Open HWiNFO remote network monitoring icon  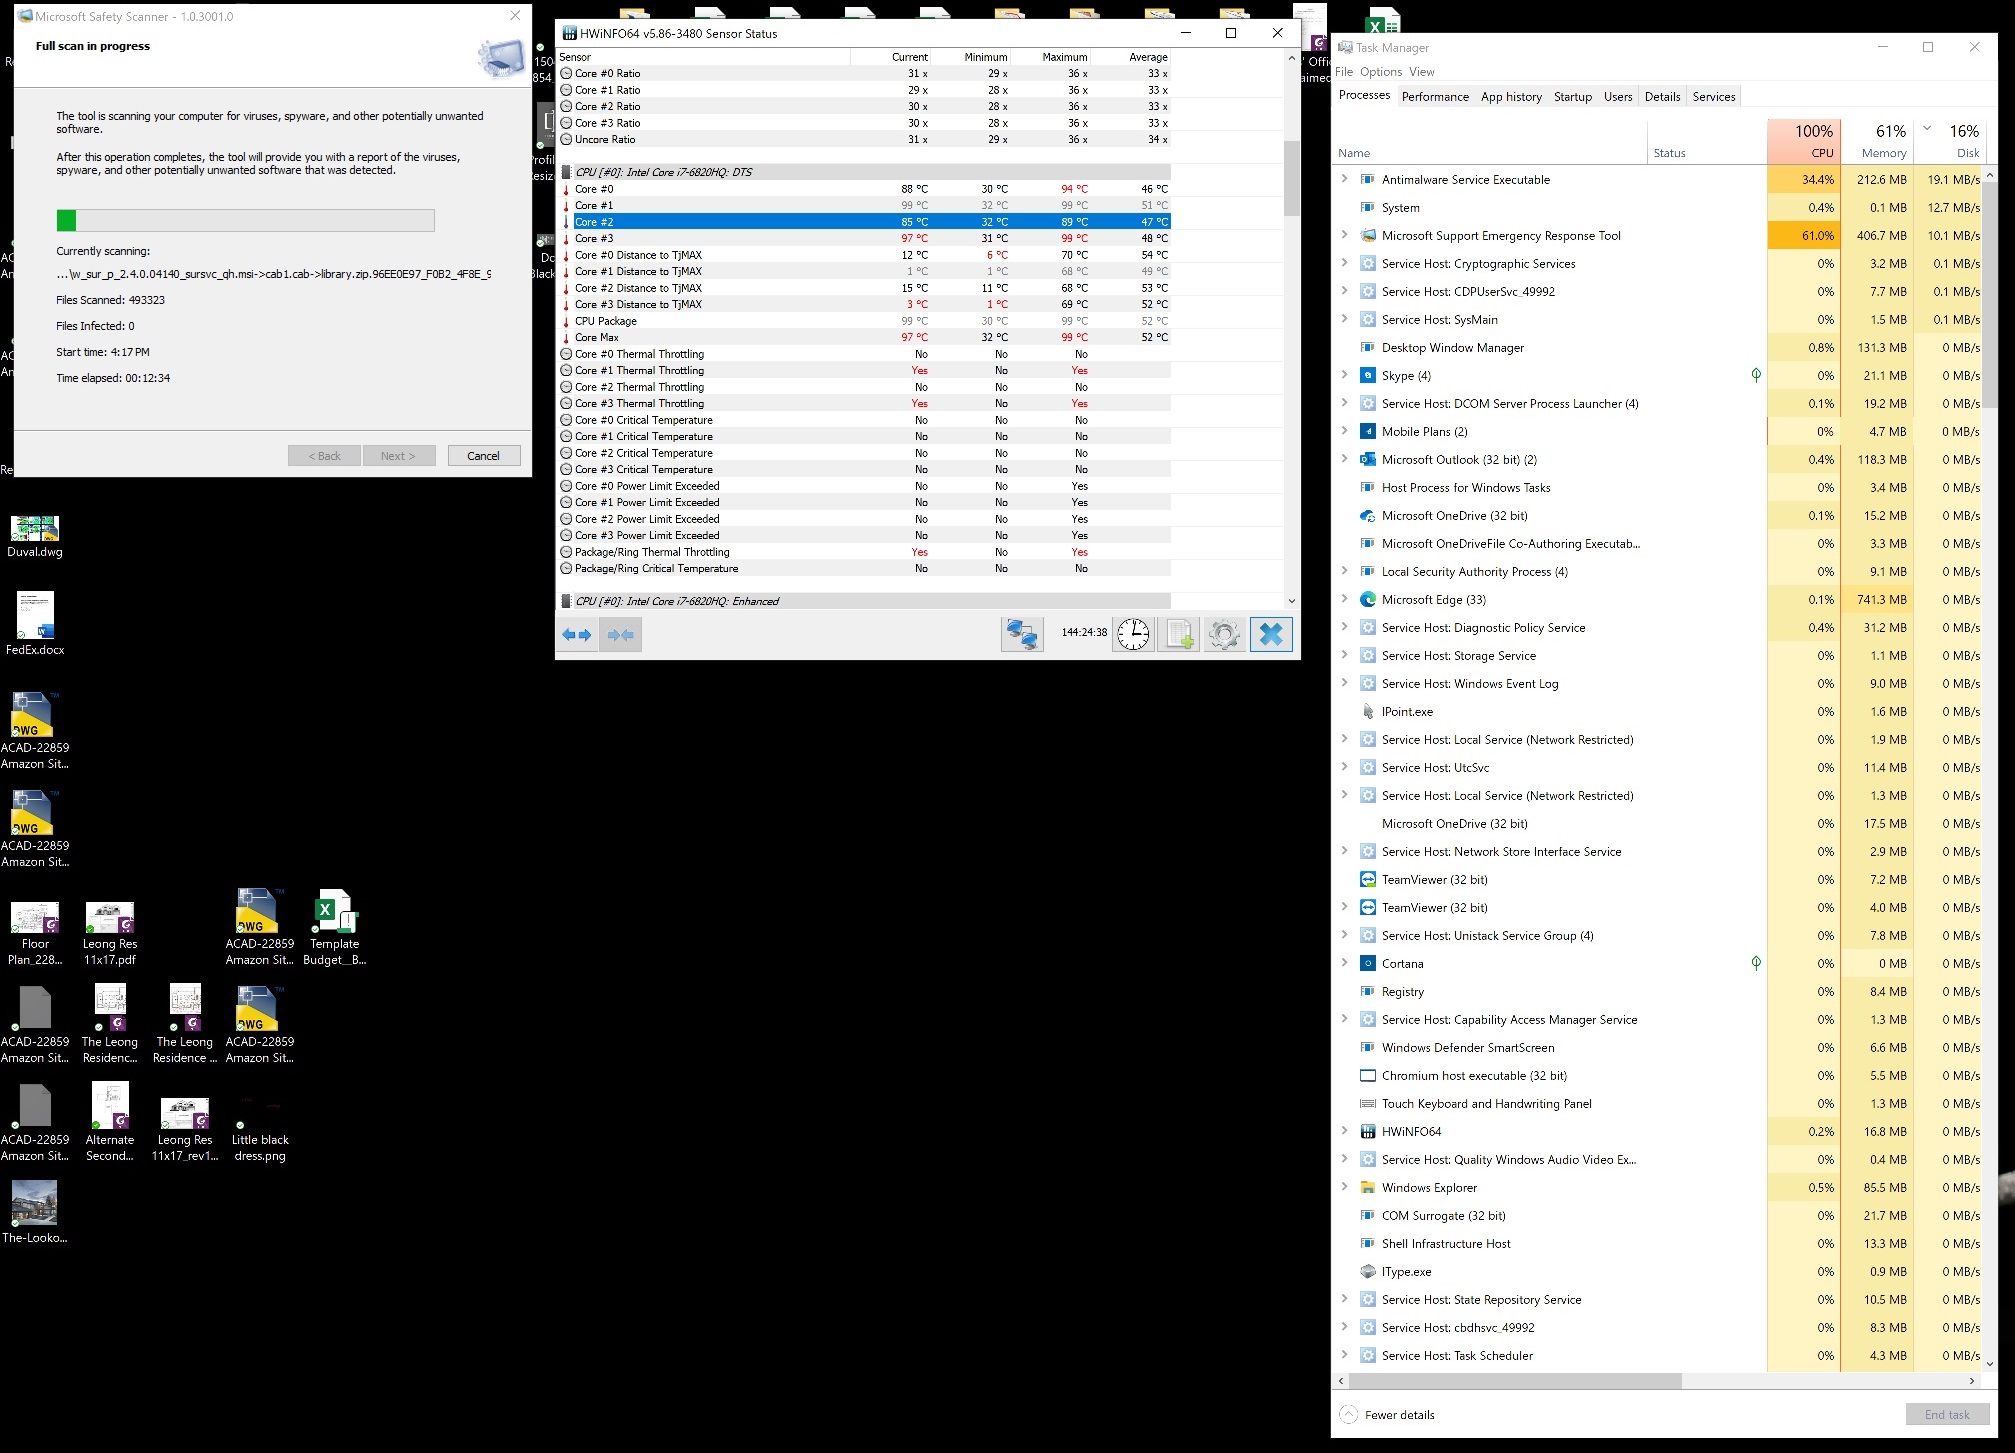point(1022,634)
